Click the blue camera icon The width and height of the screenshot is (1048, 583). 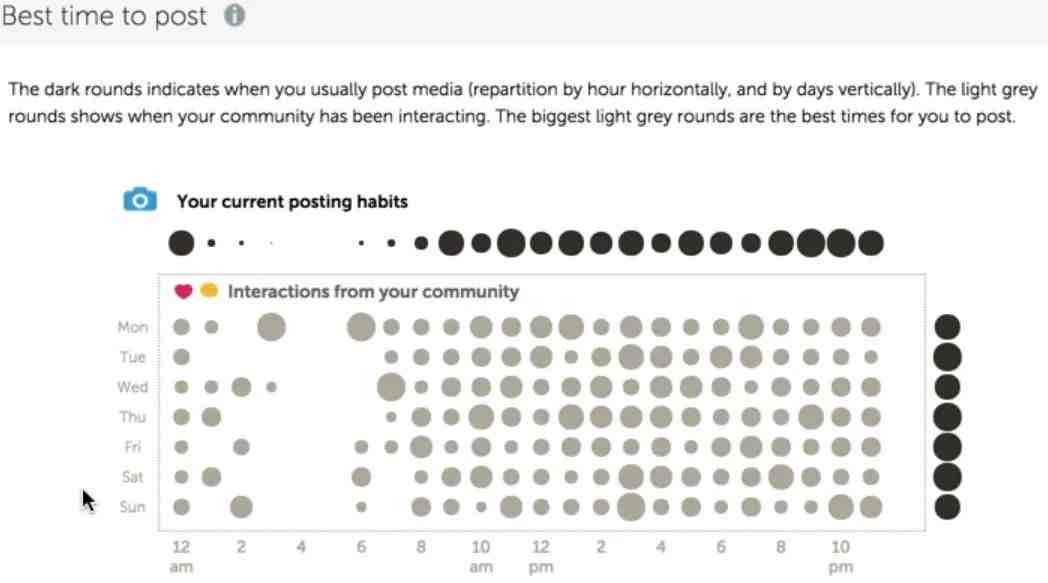[140, 199]
